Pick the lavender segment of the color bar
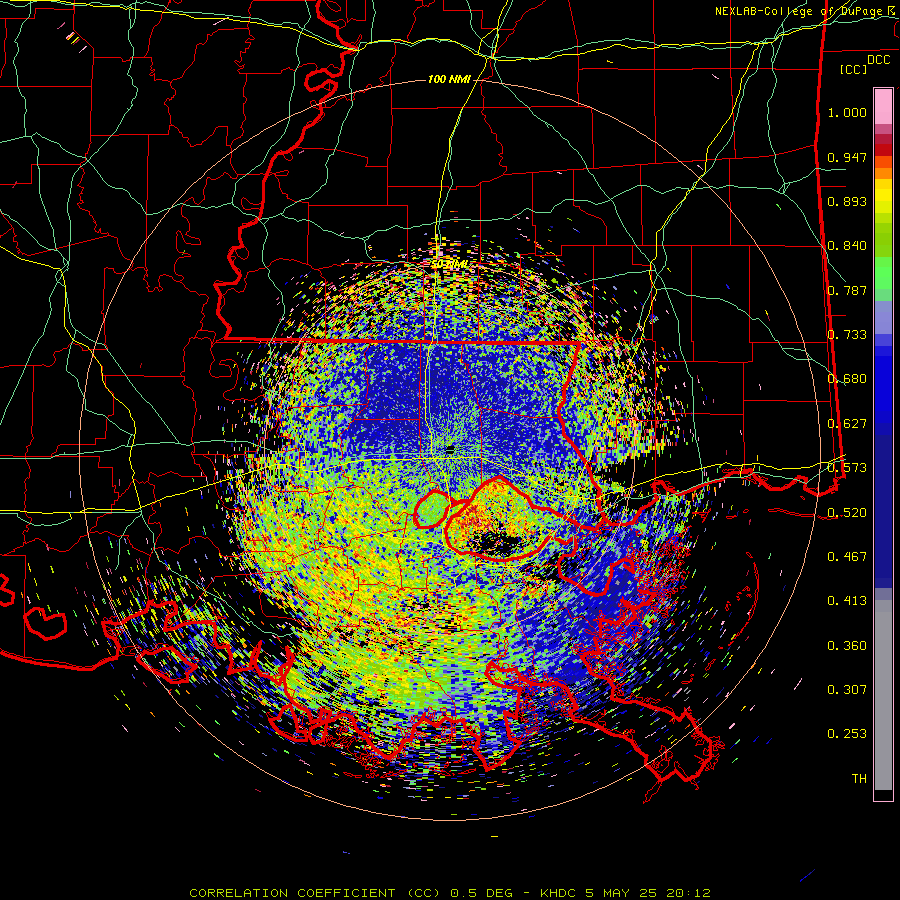The image size is (900, 900). [x=883, y=317]
